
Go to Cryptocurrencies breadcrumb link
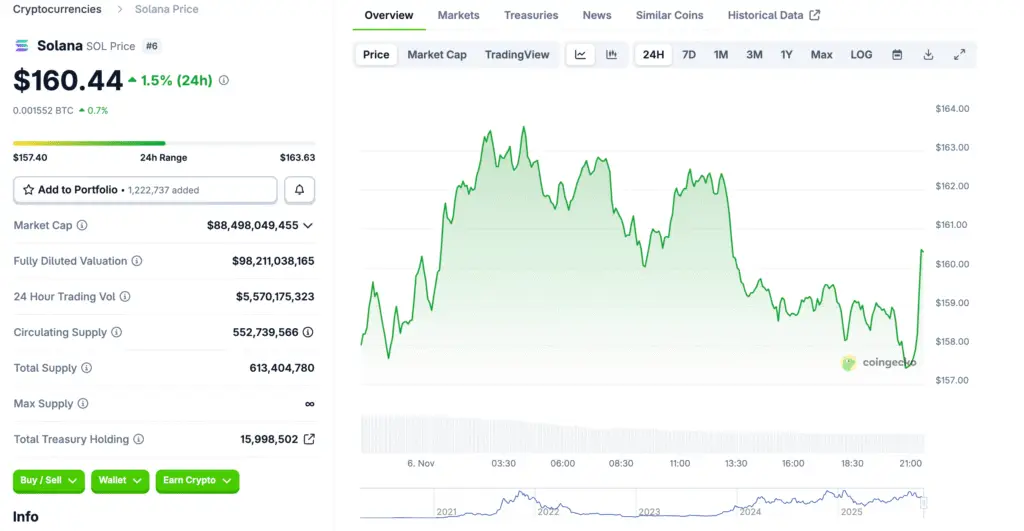pyautogui.click(x=57, y=9)
